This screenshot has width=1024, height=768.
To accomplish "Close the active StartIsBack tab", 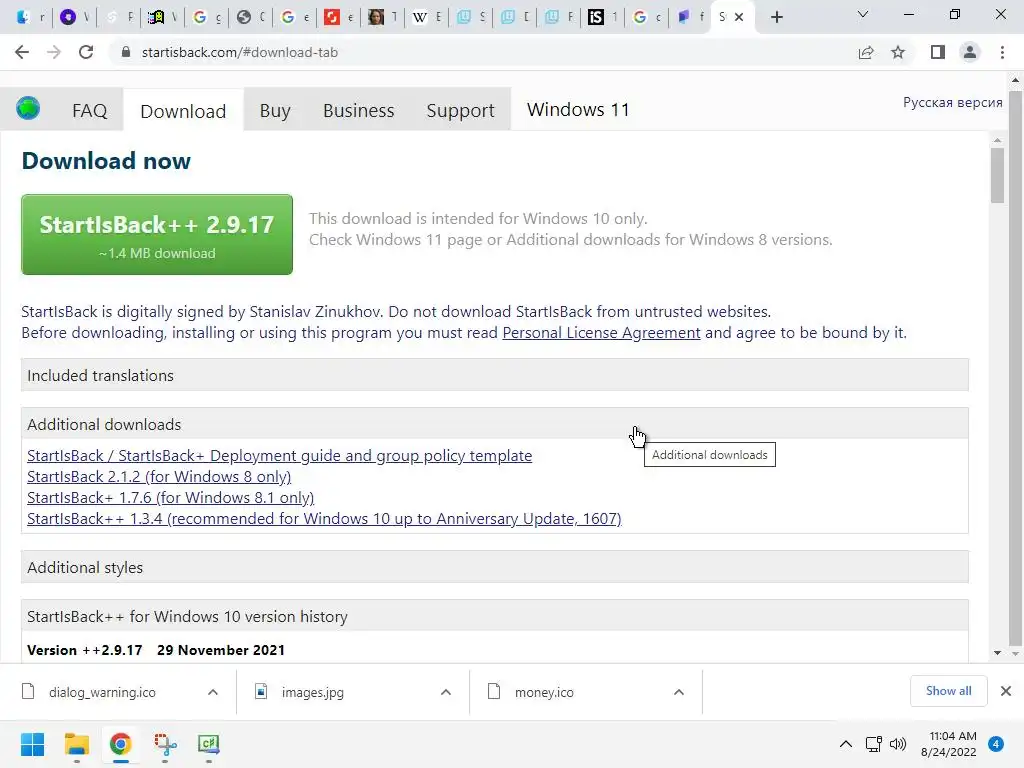I will tap(739, 17).
